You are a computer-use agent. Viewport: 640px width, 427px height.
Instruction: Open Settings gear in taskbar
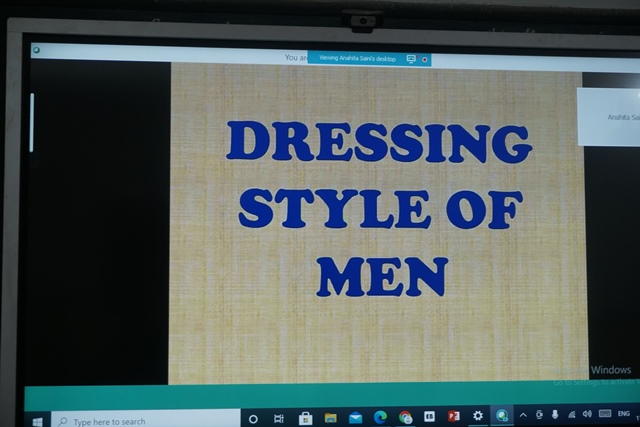click(x=478, y=416)
